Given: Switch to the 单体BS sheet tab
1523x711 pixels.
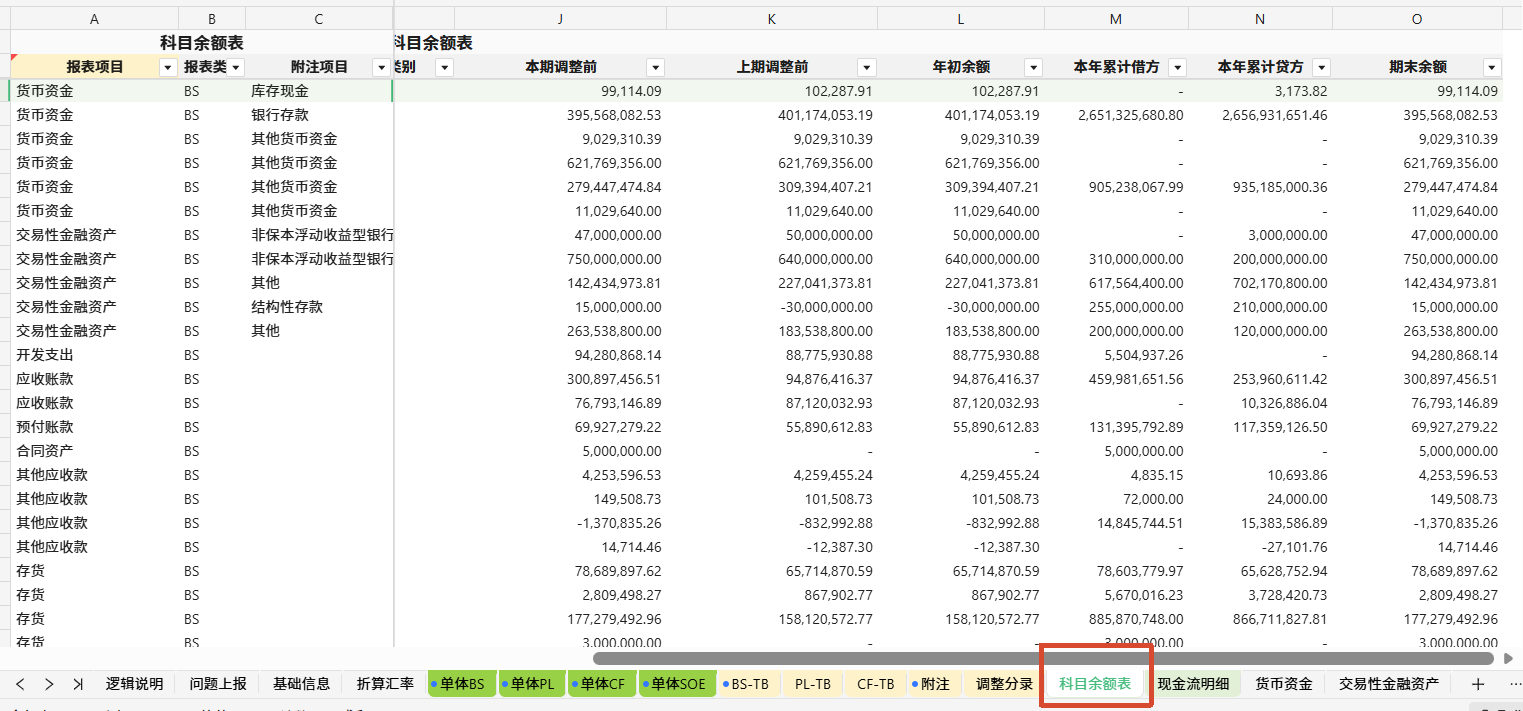Looking at the screenshot, I should coord(462,684).
